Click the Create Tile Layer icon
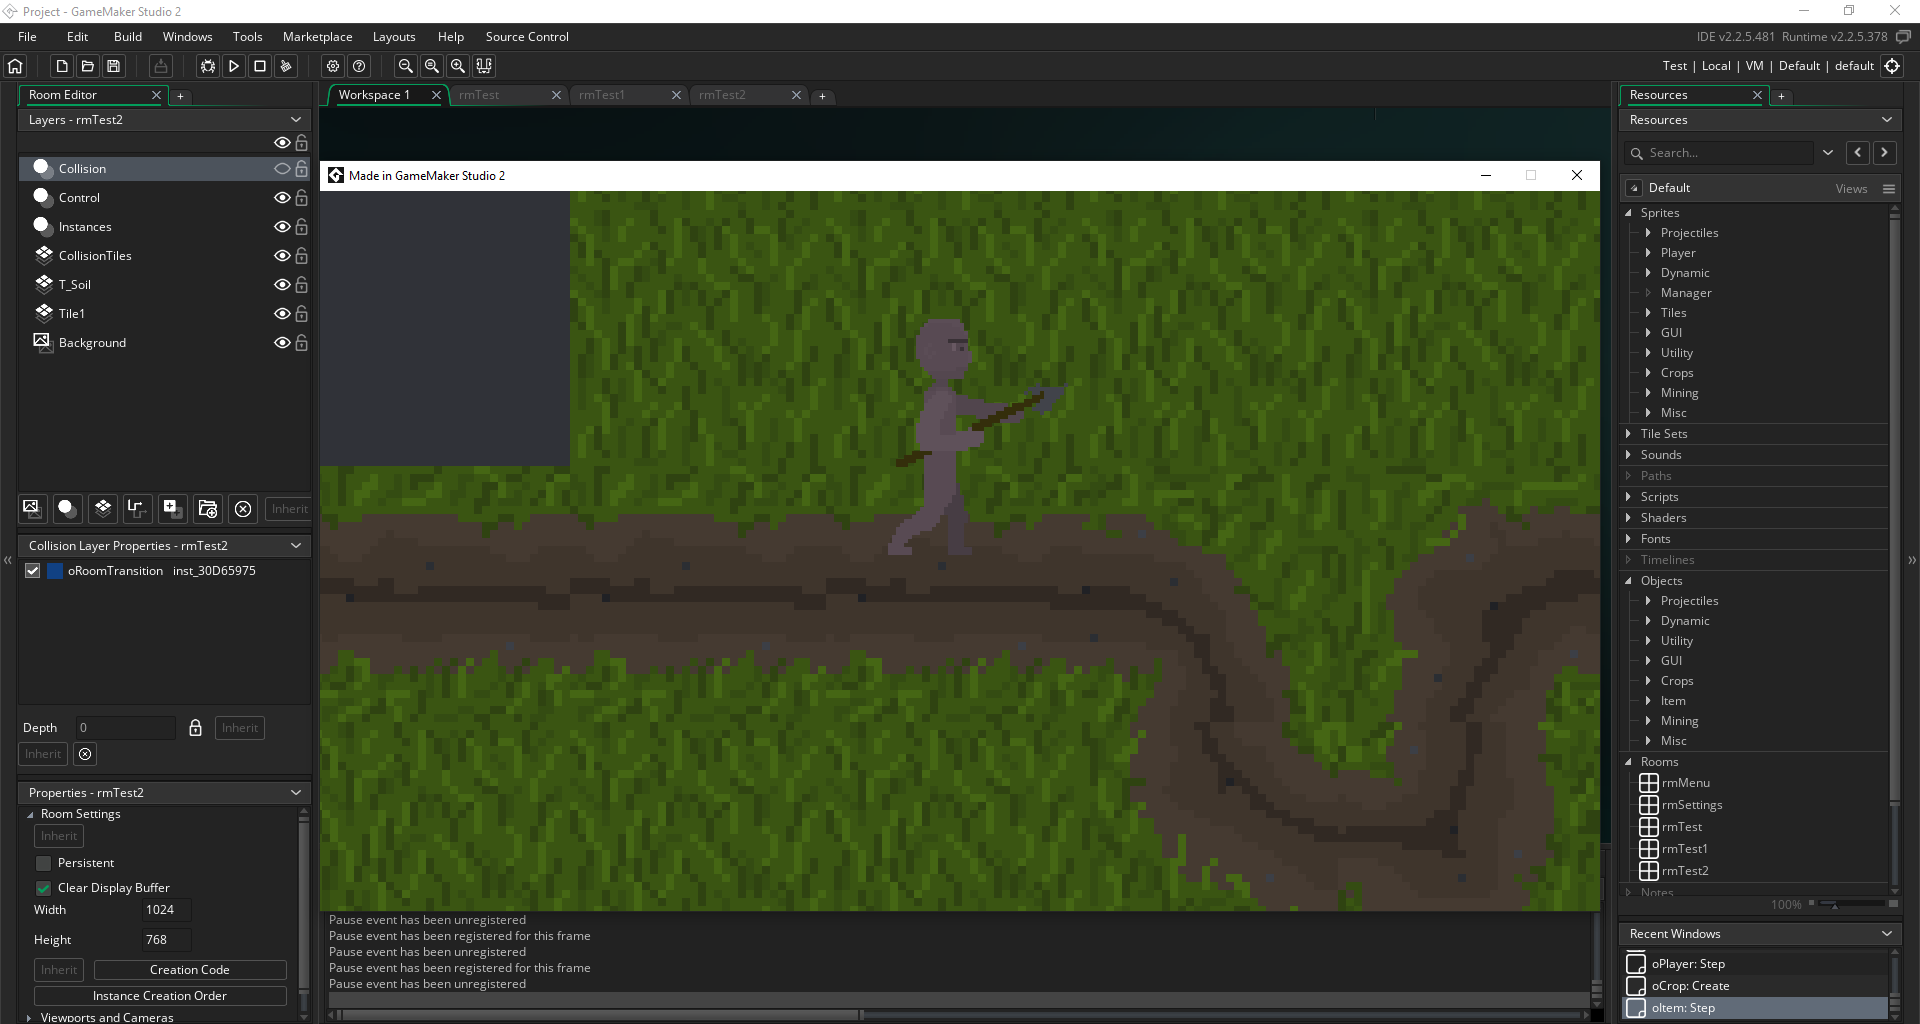Image resolution: width=1920 pixels, height=1024 pixels. 102,508
